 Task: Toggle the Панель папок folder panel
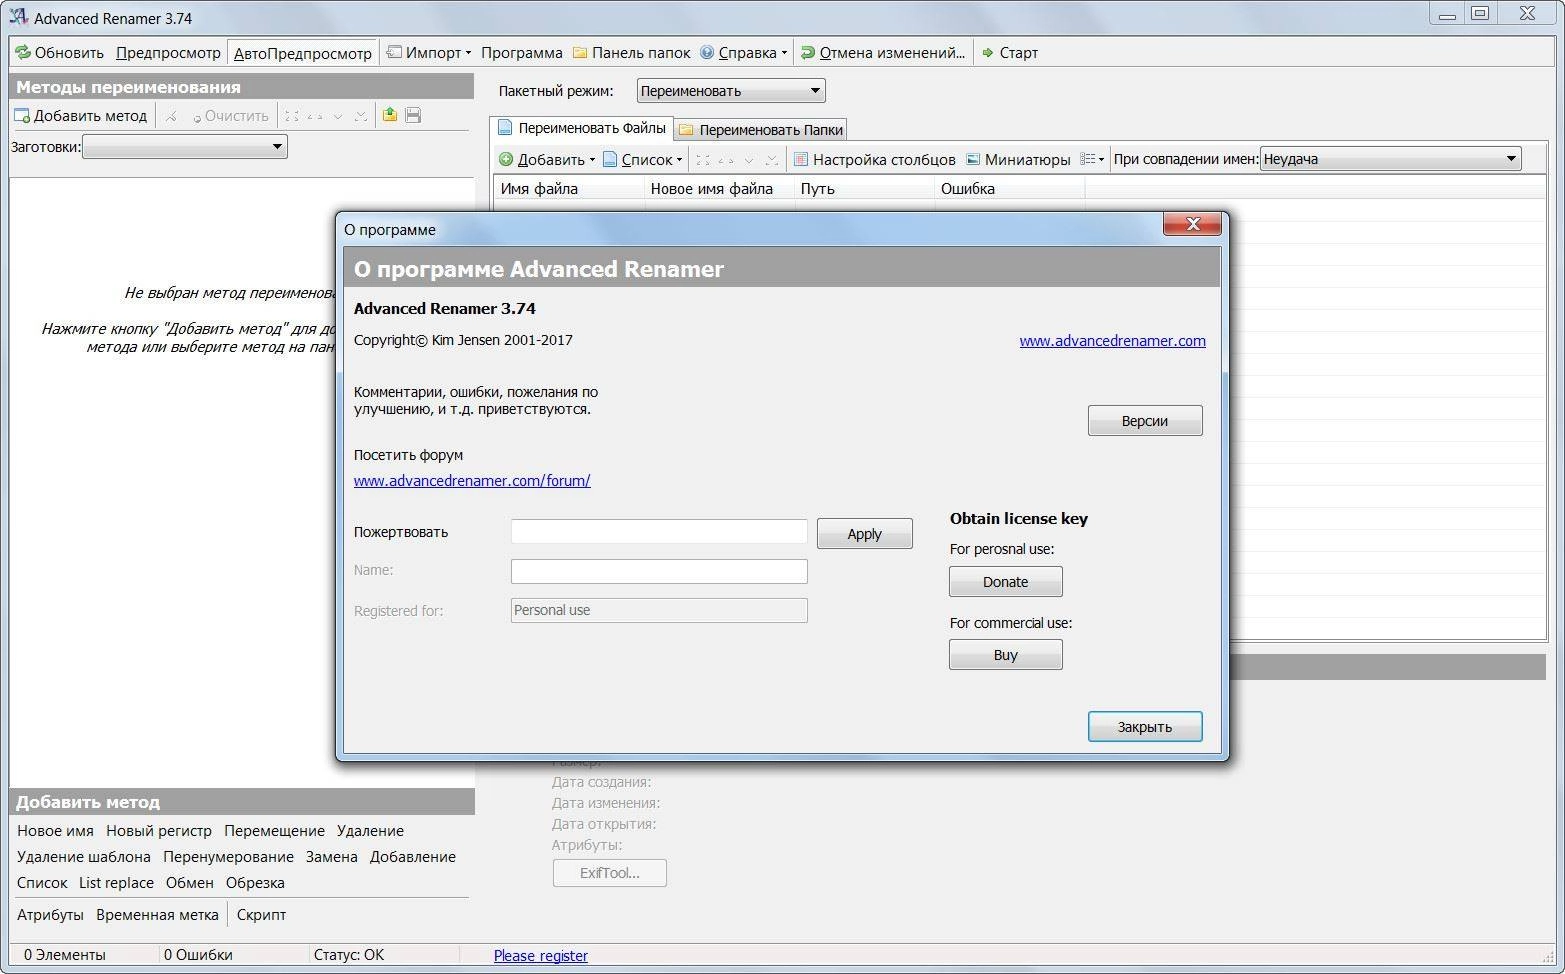[630, 53]
